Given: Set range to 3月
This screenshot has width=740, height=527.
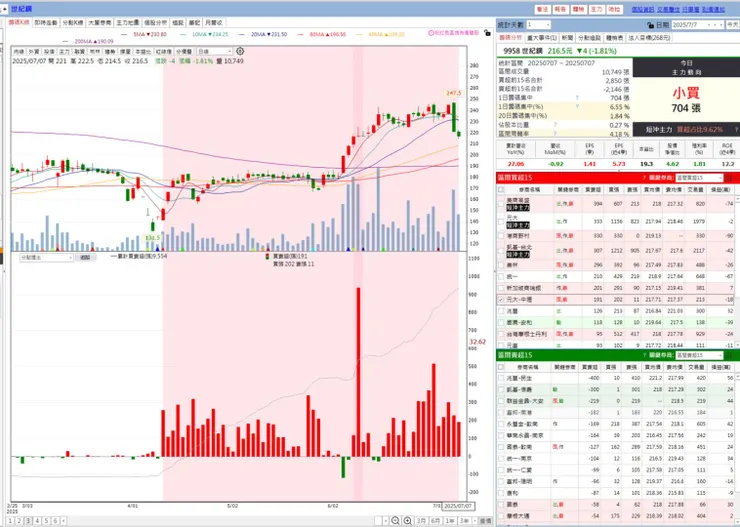Looking at the screenshot, I should click(421, 521).
